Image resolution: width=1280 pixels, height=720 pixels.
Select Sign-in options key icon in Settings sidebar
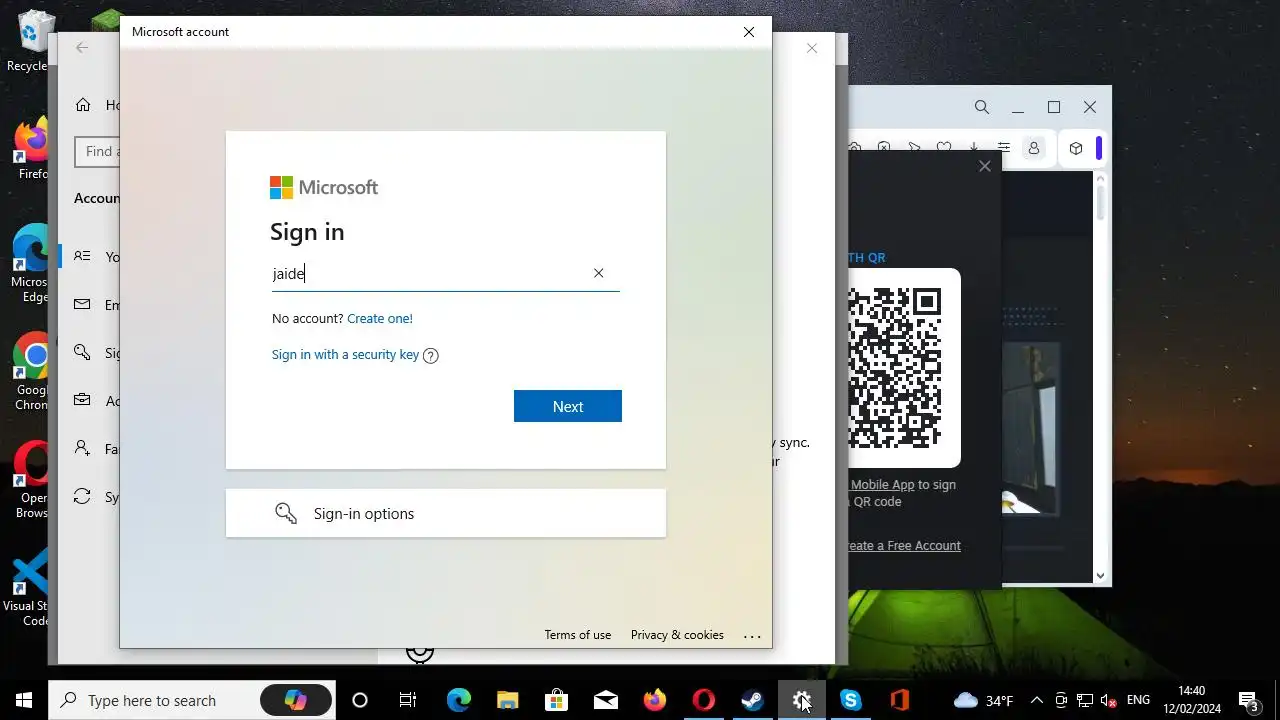(x=83, y=353)
